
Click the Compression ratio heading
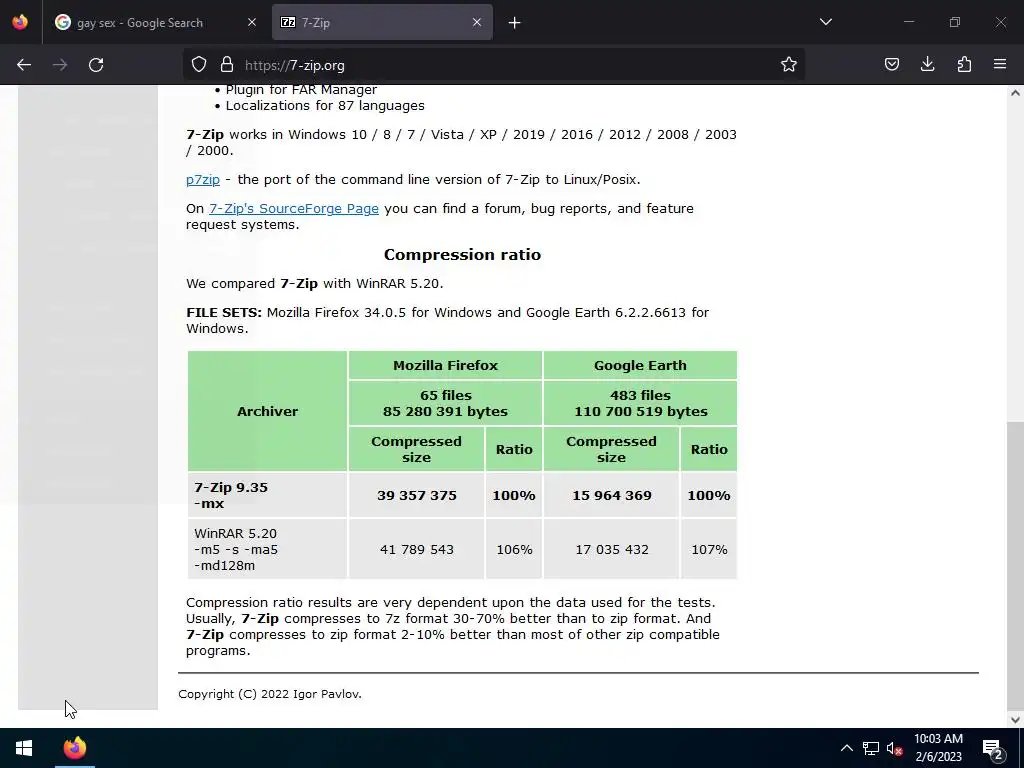click(462, 255)
